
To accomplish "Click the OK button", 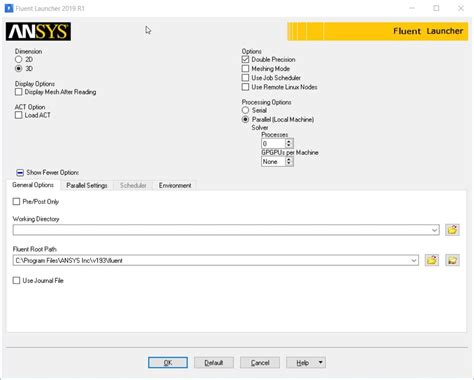I will point(168,362).
